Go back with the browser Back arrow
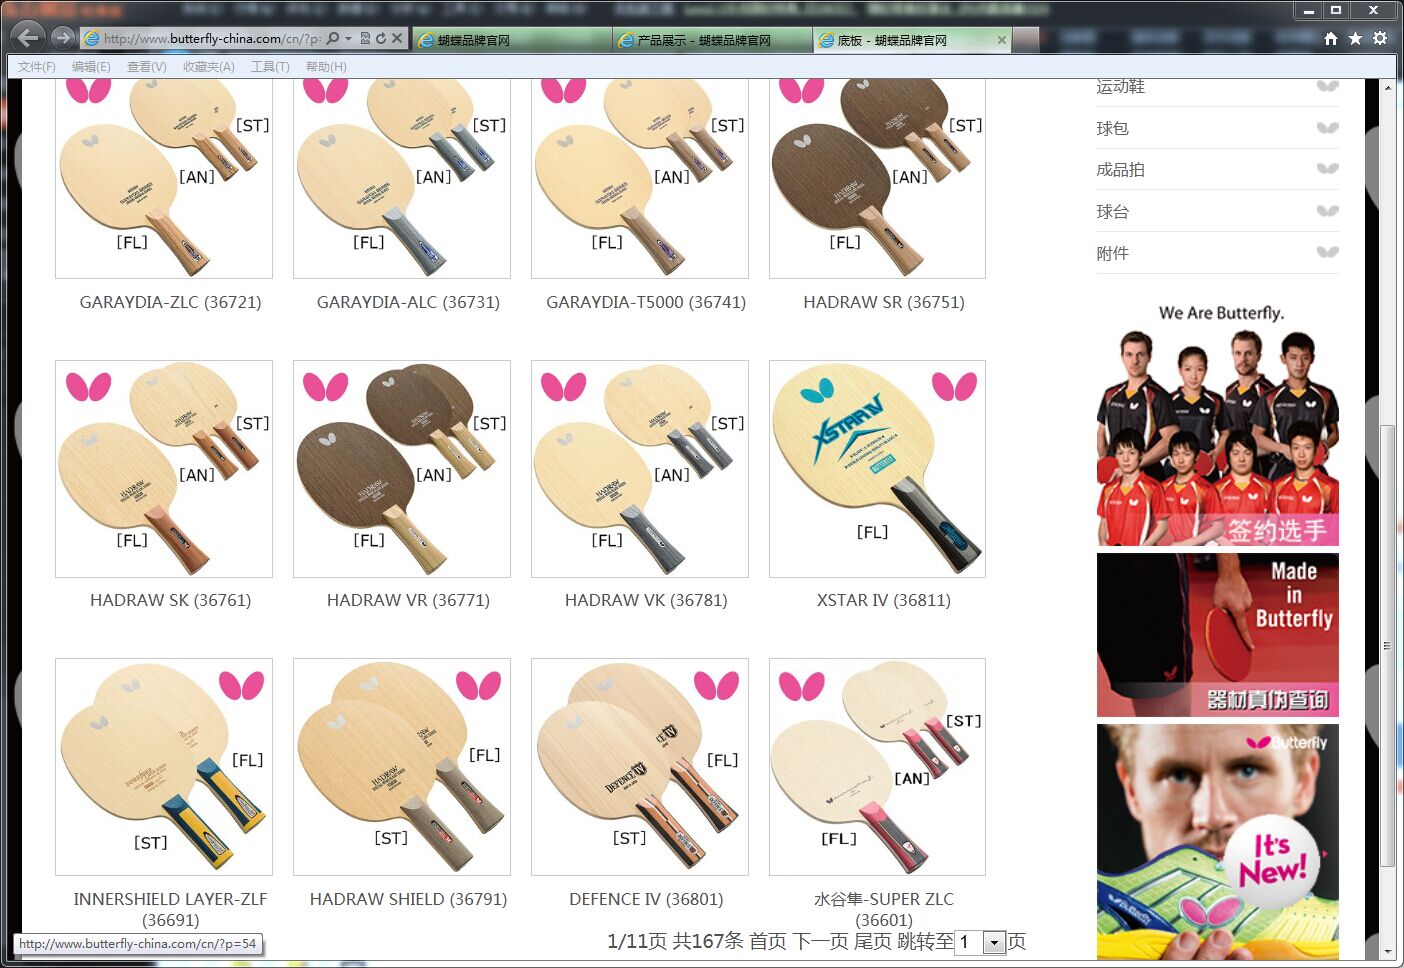Image resolution: width=1404 pixels, height=968 pixels. (x=29, y=38)
